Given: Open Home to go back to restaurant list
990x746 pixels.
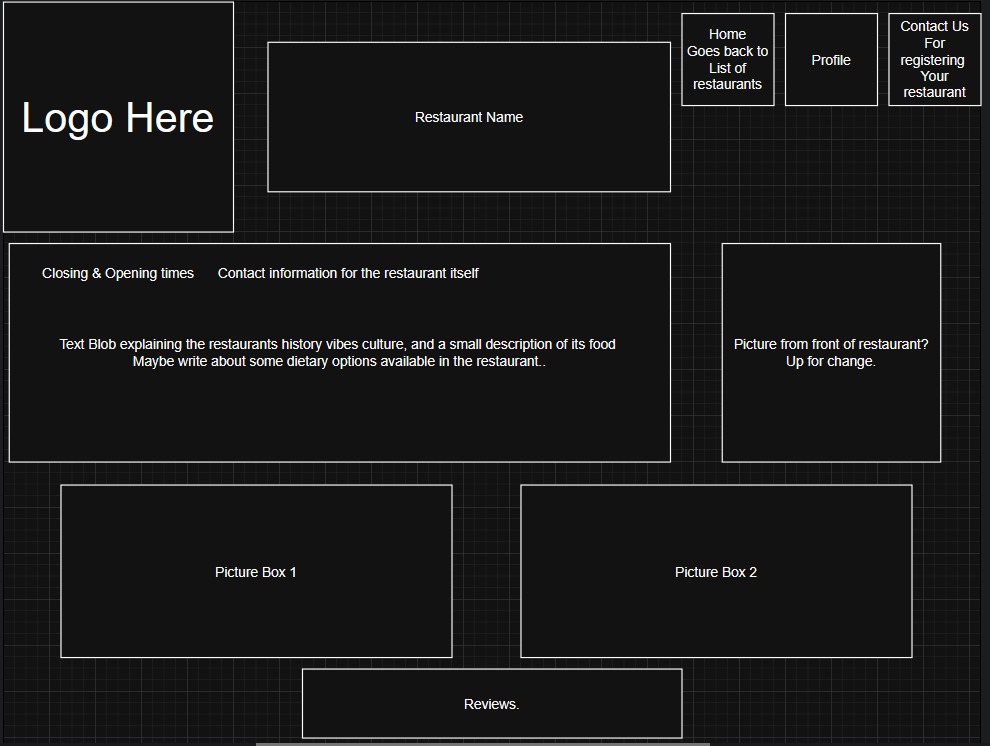Looking at the screenshot, I should (727, 59).
